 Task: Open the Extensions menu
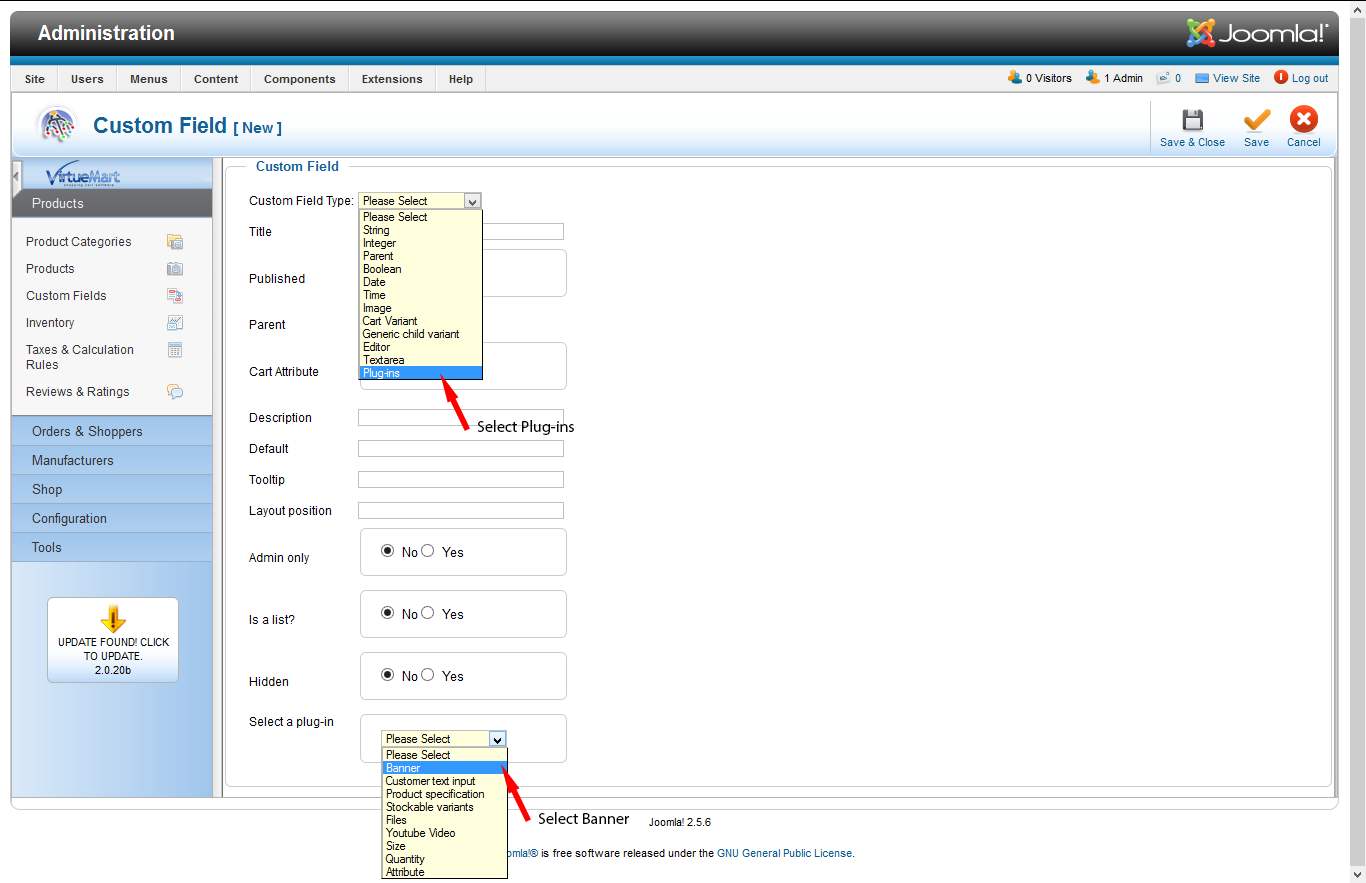[x=392, y=79]
